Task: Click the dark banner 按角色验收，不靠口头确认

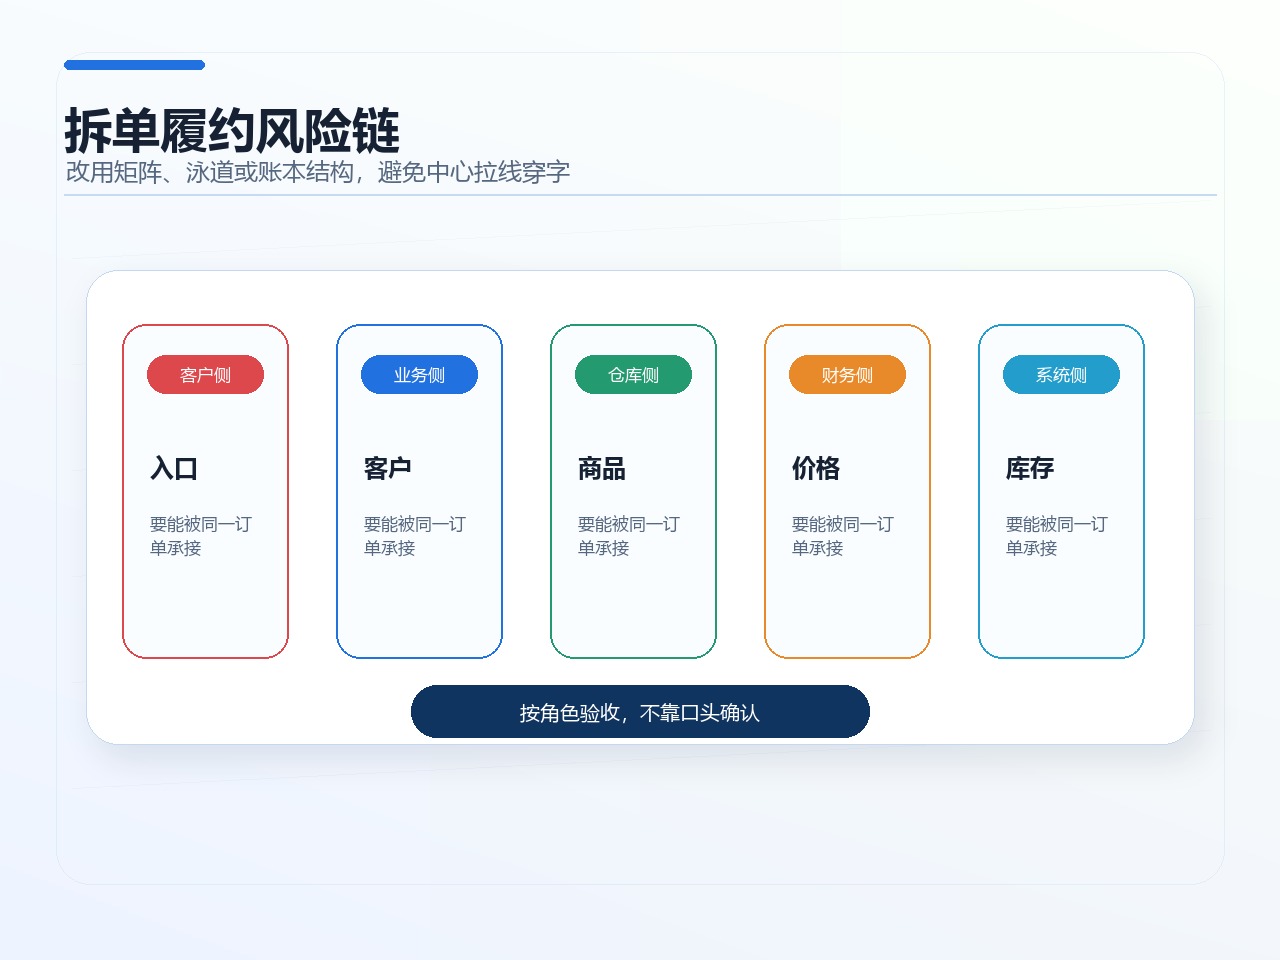Action: (x=640, y=712)
